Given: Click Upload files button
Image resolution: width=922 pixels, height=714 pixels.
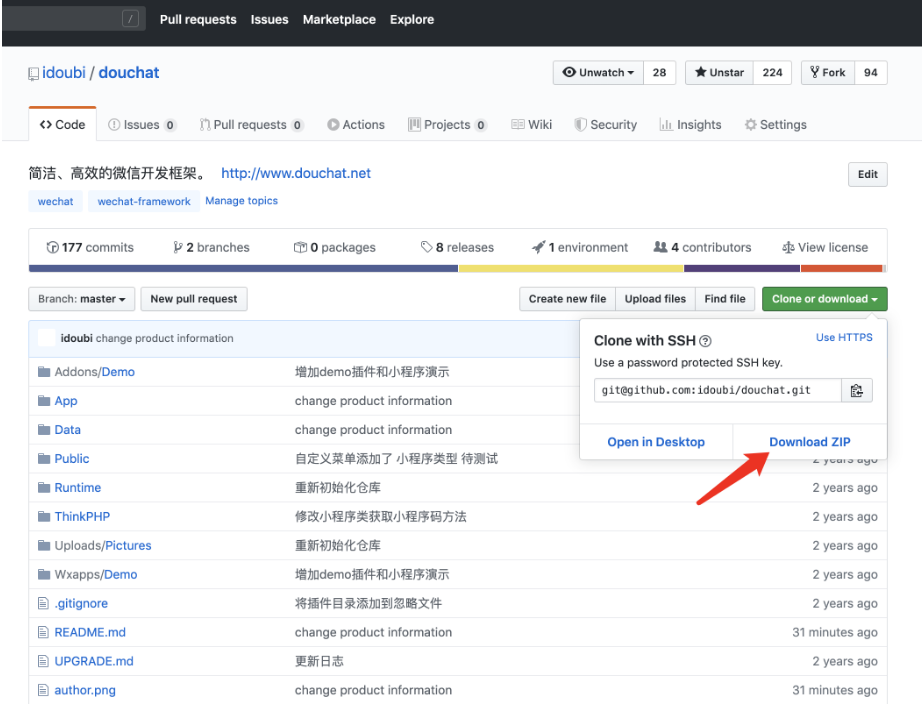Looking at the screenshot, I should point(655,299).
